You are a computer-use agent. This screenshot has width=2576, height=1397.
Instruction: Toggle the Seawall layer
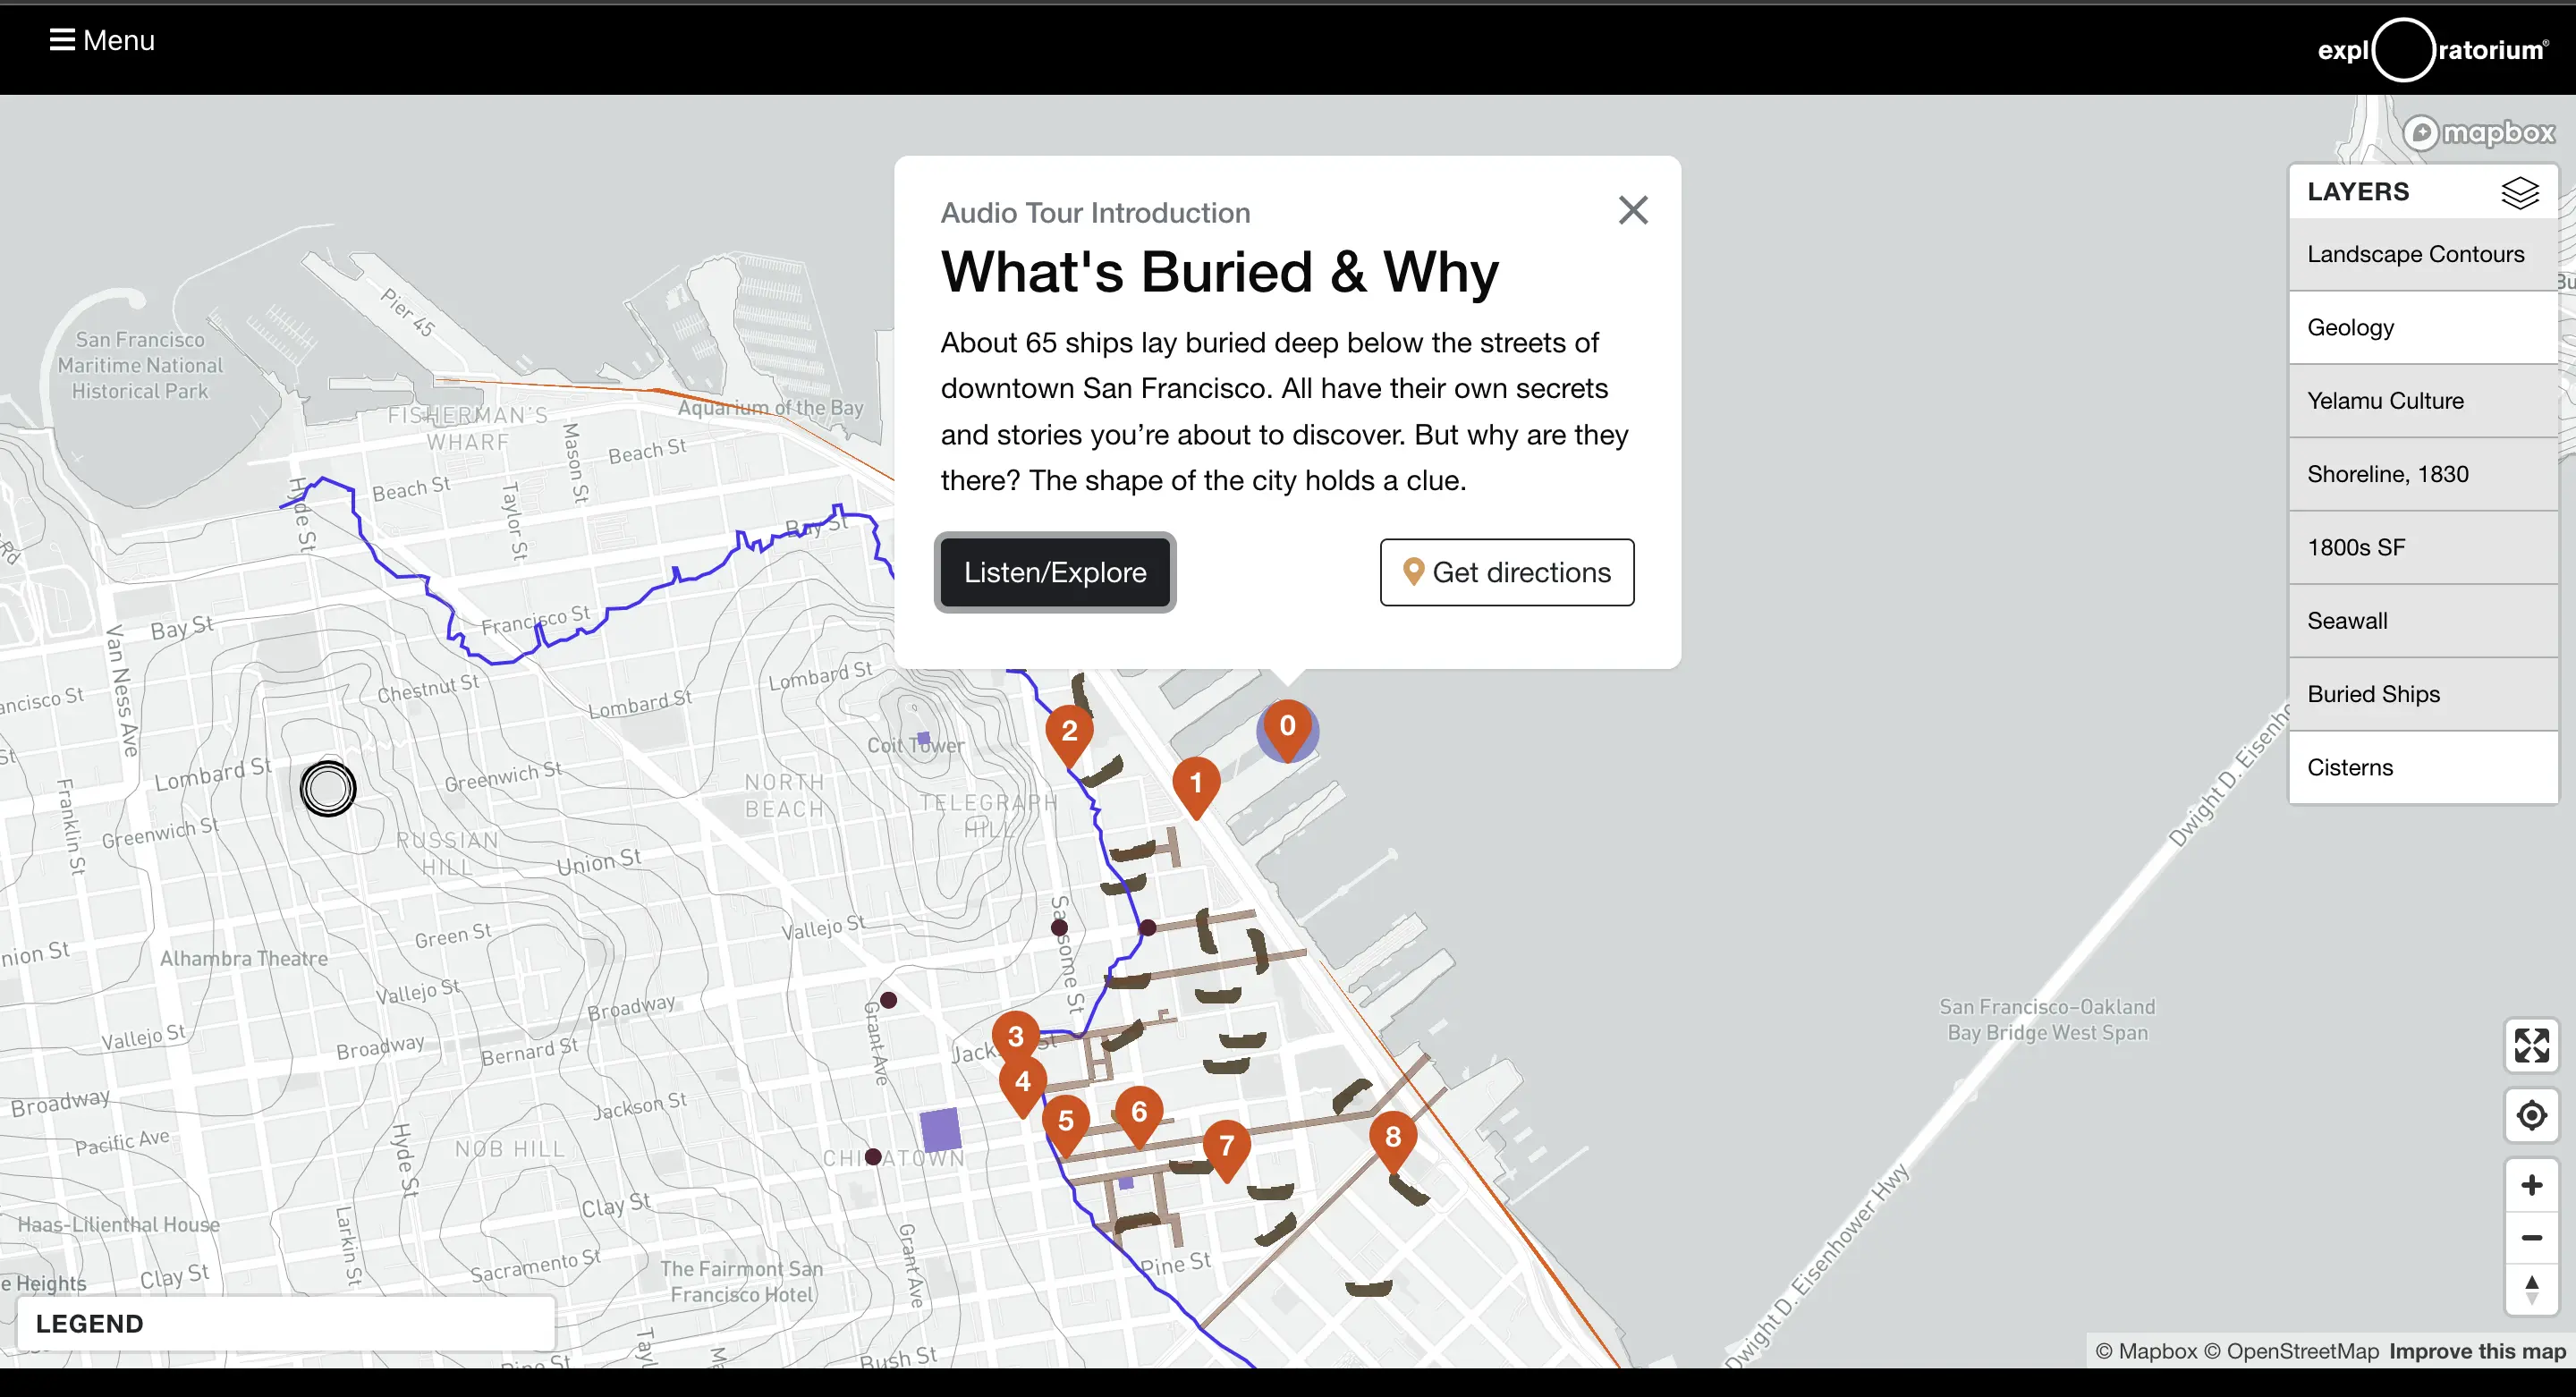[x=2423, y=620]
